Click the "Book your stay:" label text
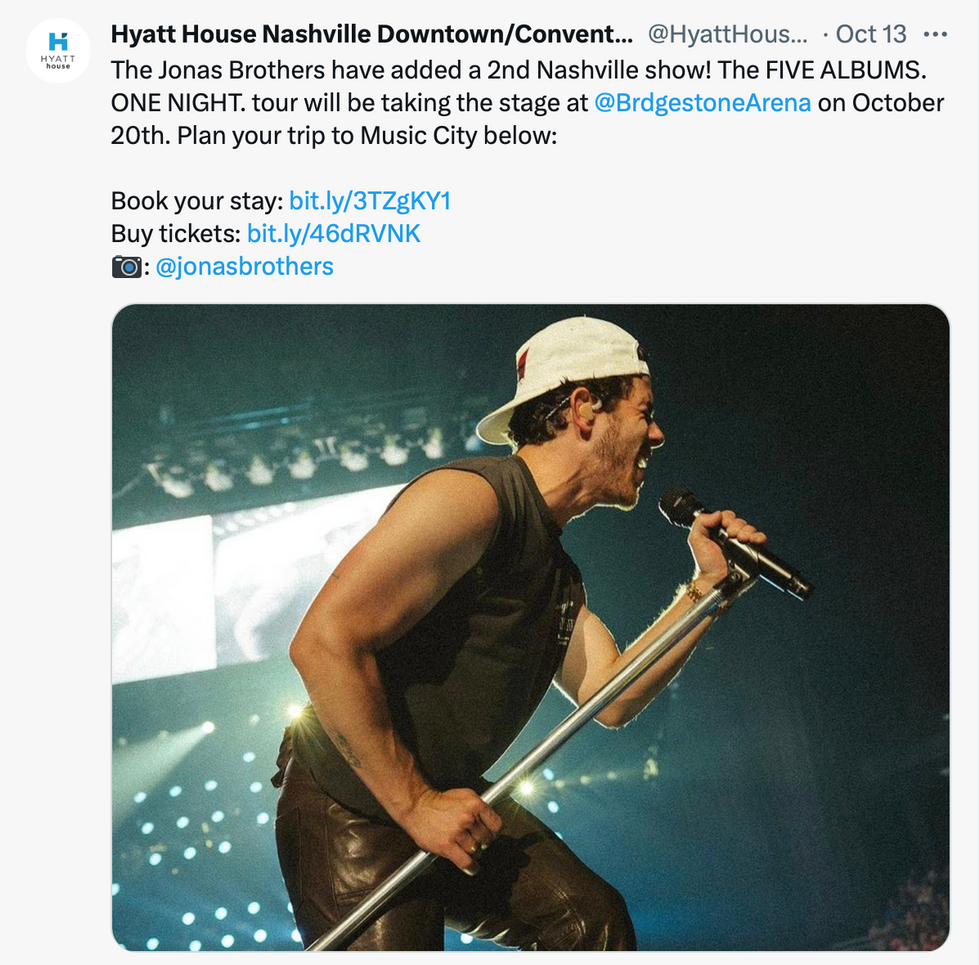The height and width of the screenshot is (965, 979). click(x=197, y=201)
